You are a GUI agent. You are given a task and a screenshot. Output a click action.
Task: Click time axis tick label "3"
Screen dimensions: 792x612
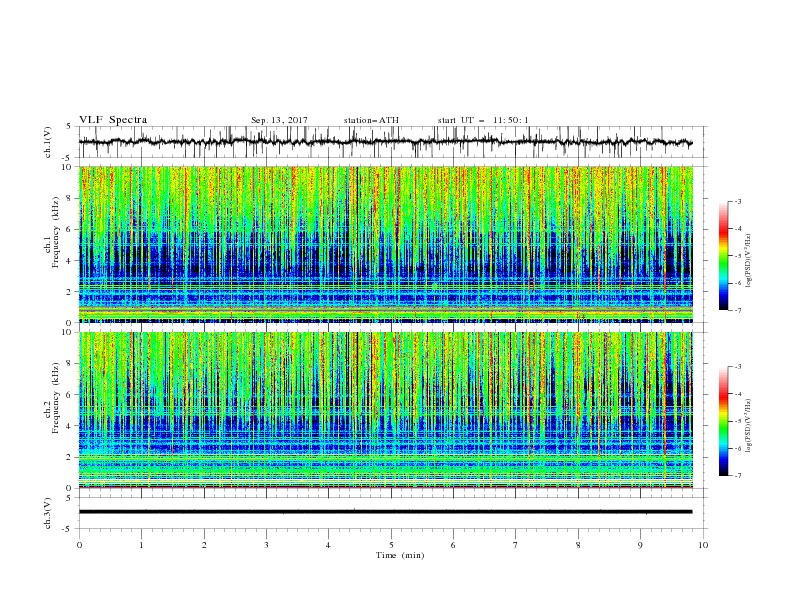click(266, 545)
